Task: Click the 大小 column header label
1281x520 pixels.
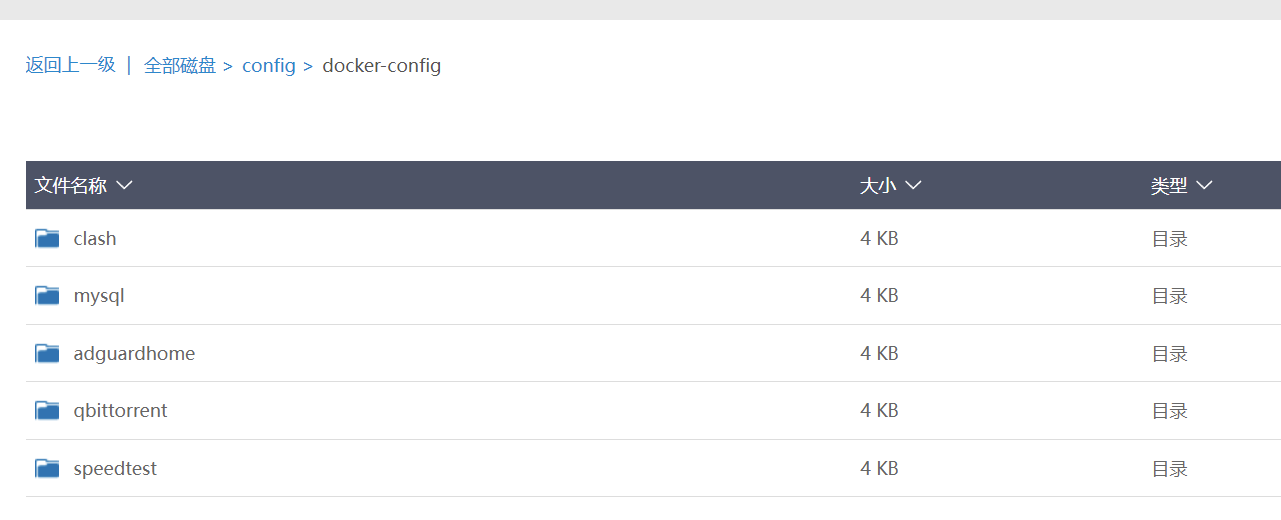Action: point(878,186)
